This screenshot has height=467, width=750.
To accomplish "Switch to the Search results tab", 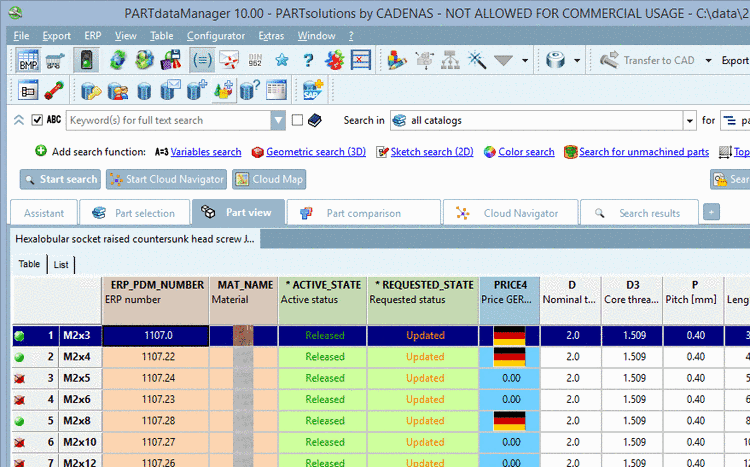I will coord(639,213).
